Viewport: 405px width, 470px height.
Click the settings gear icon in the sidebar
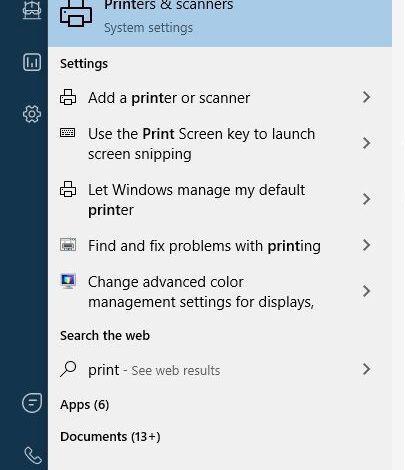click(32, 114)
